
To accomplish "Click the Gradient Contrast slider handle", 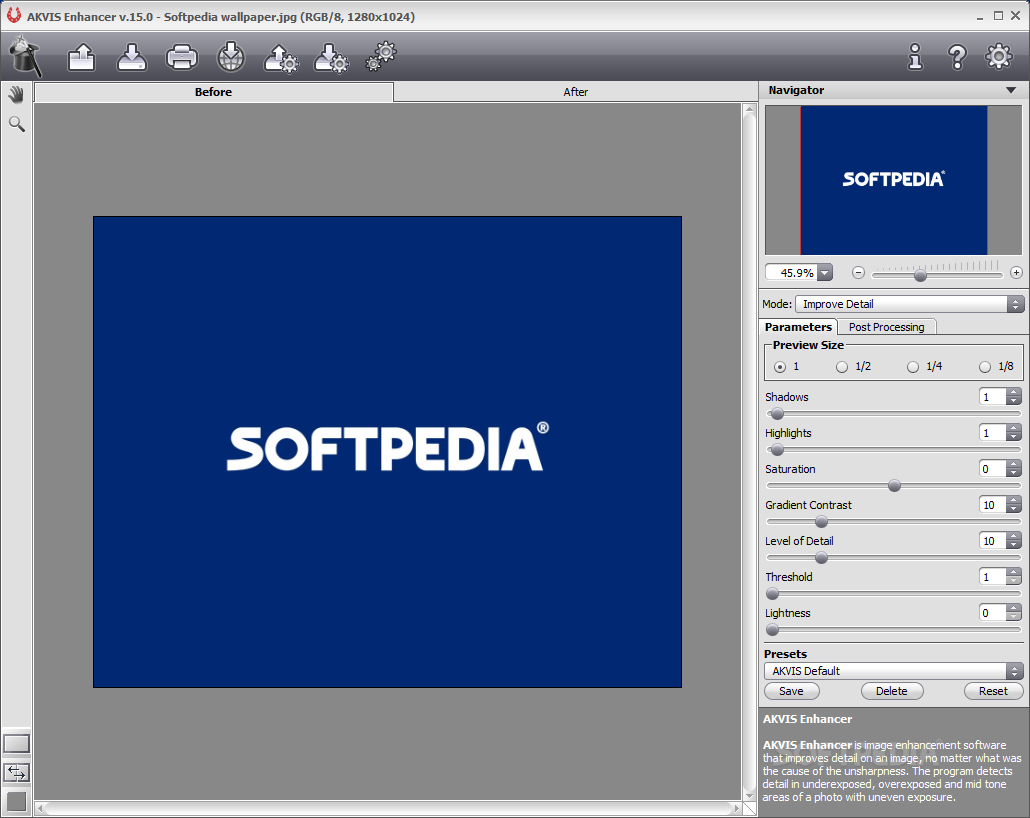I will pyautogui.click(x=821, y=522).
